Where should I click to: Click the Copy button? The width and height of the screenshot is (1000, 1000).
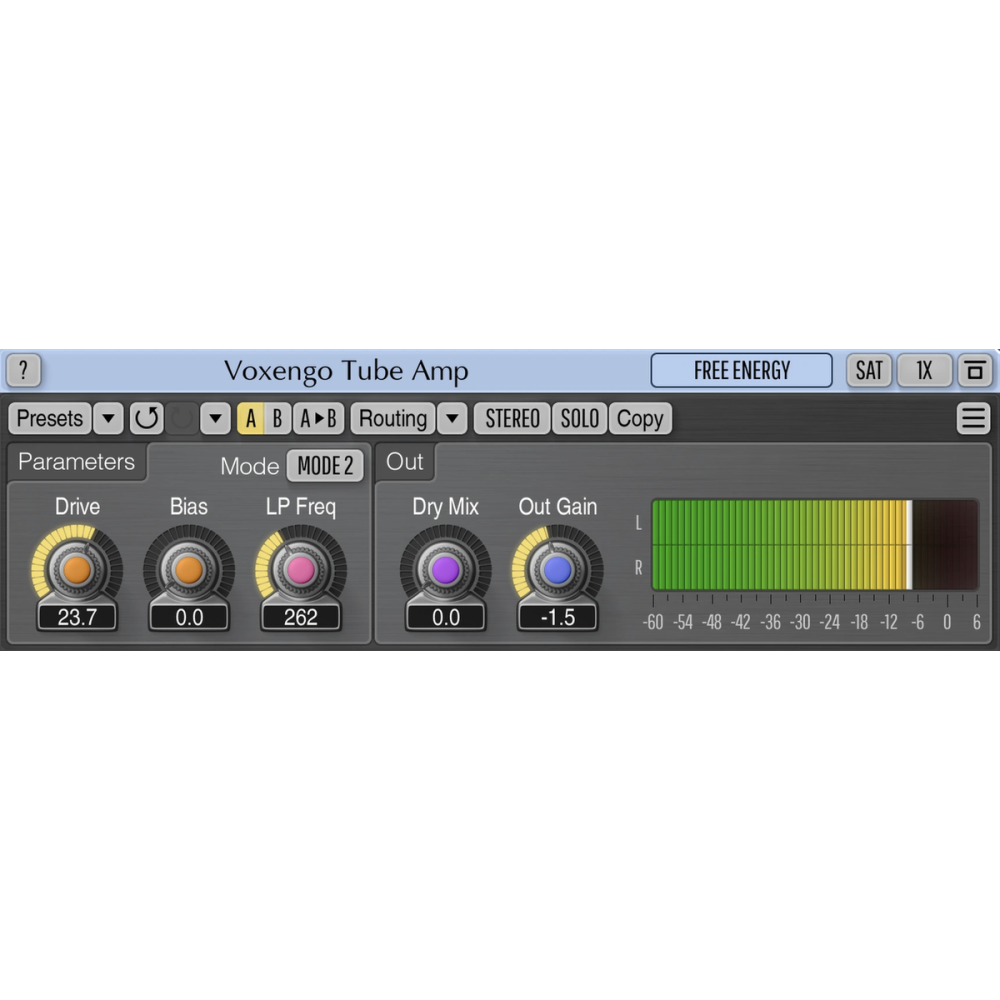coord(640,418)
